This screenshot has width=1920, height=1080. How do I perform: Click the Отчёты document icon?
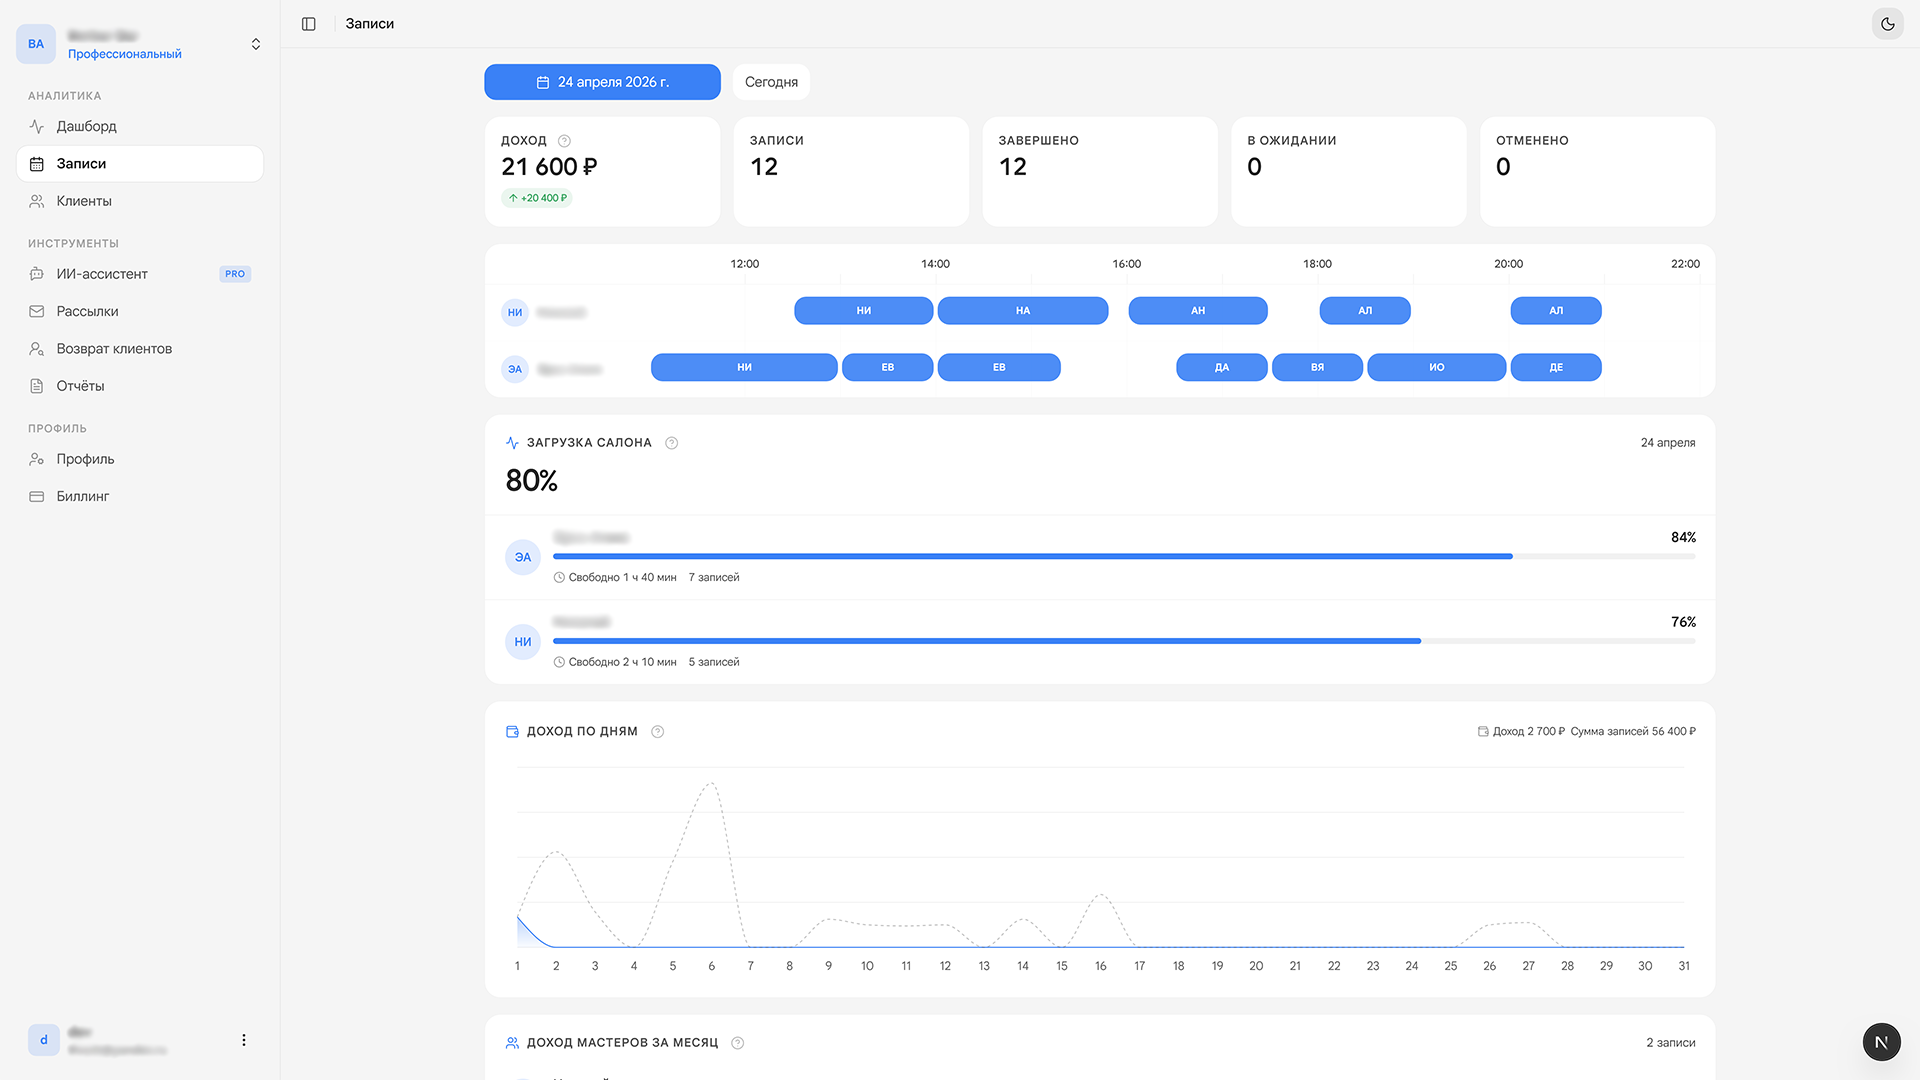point(37,386)
